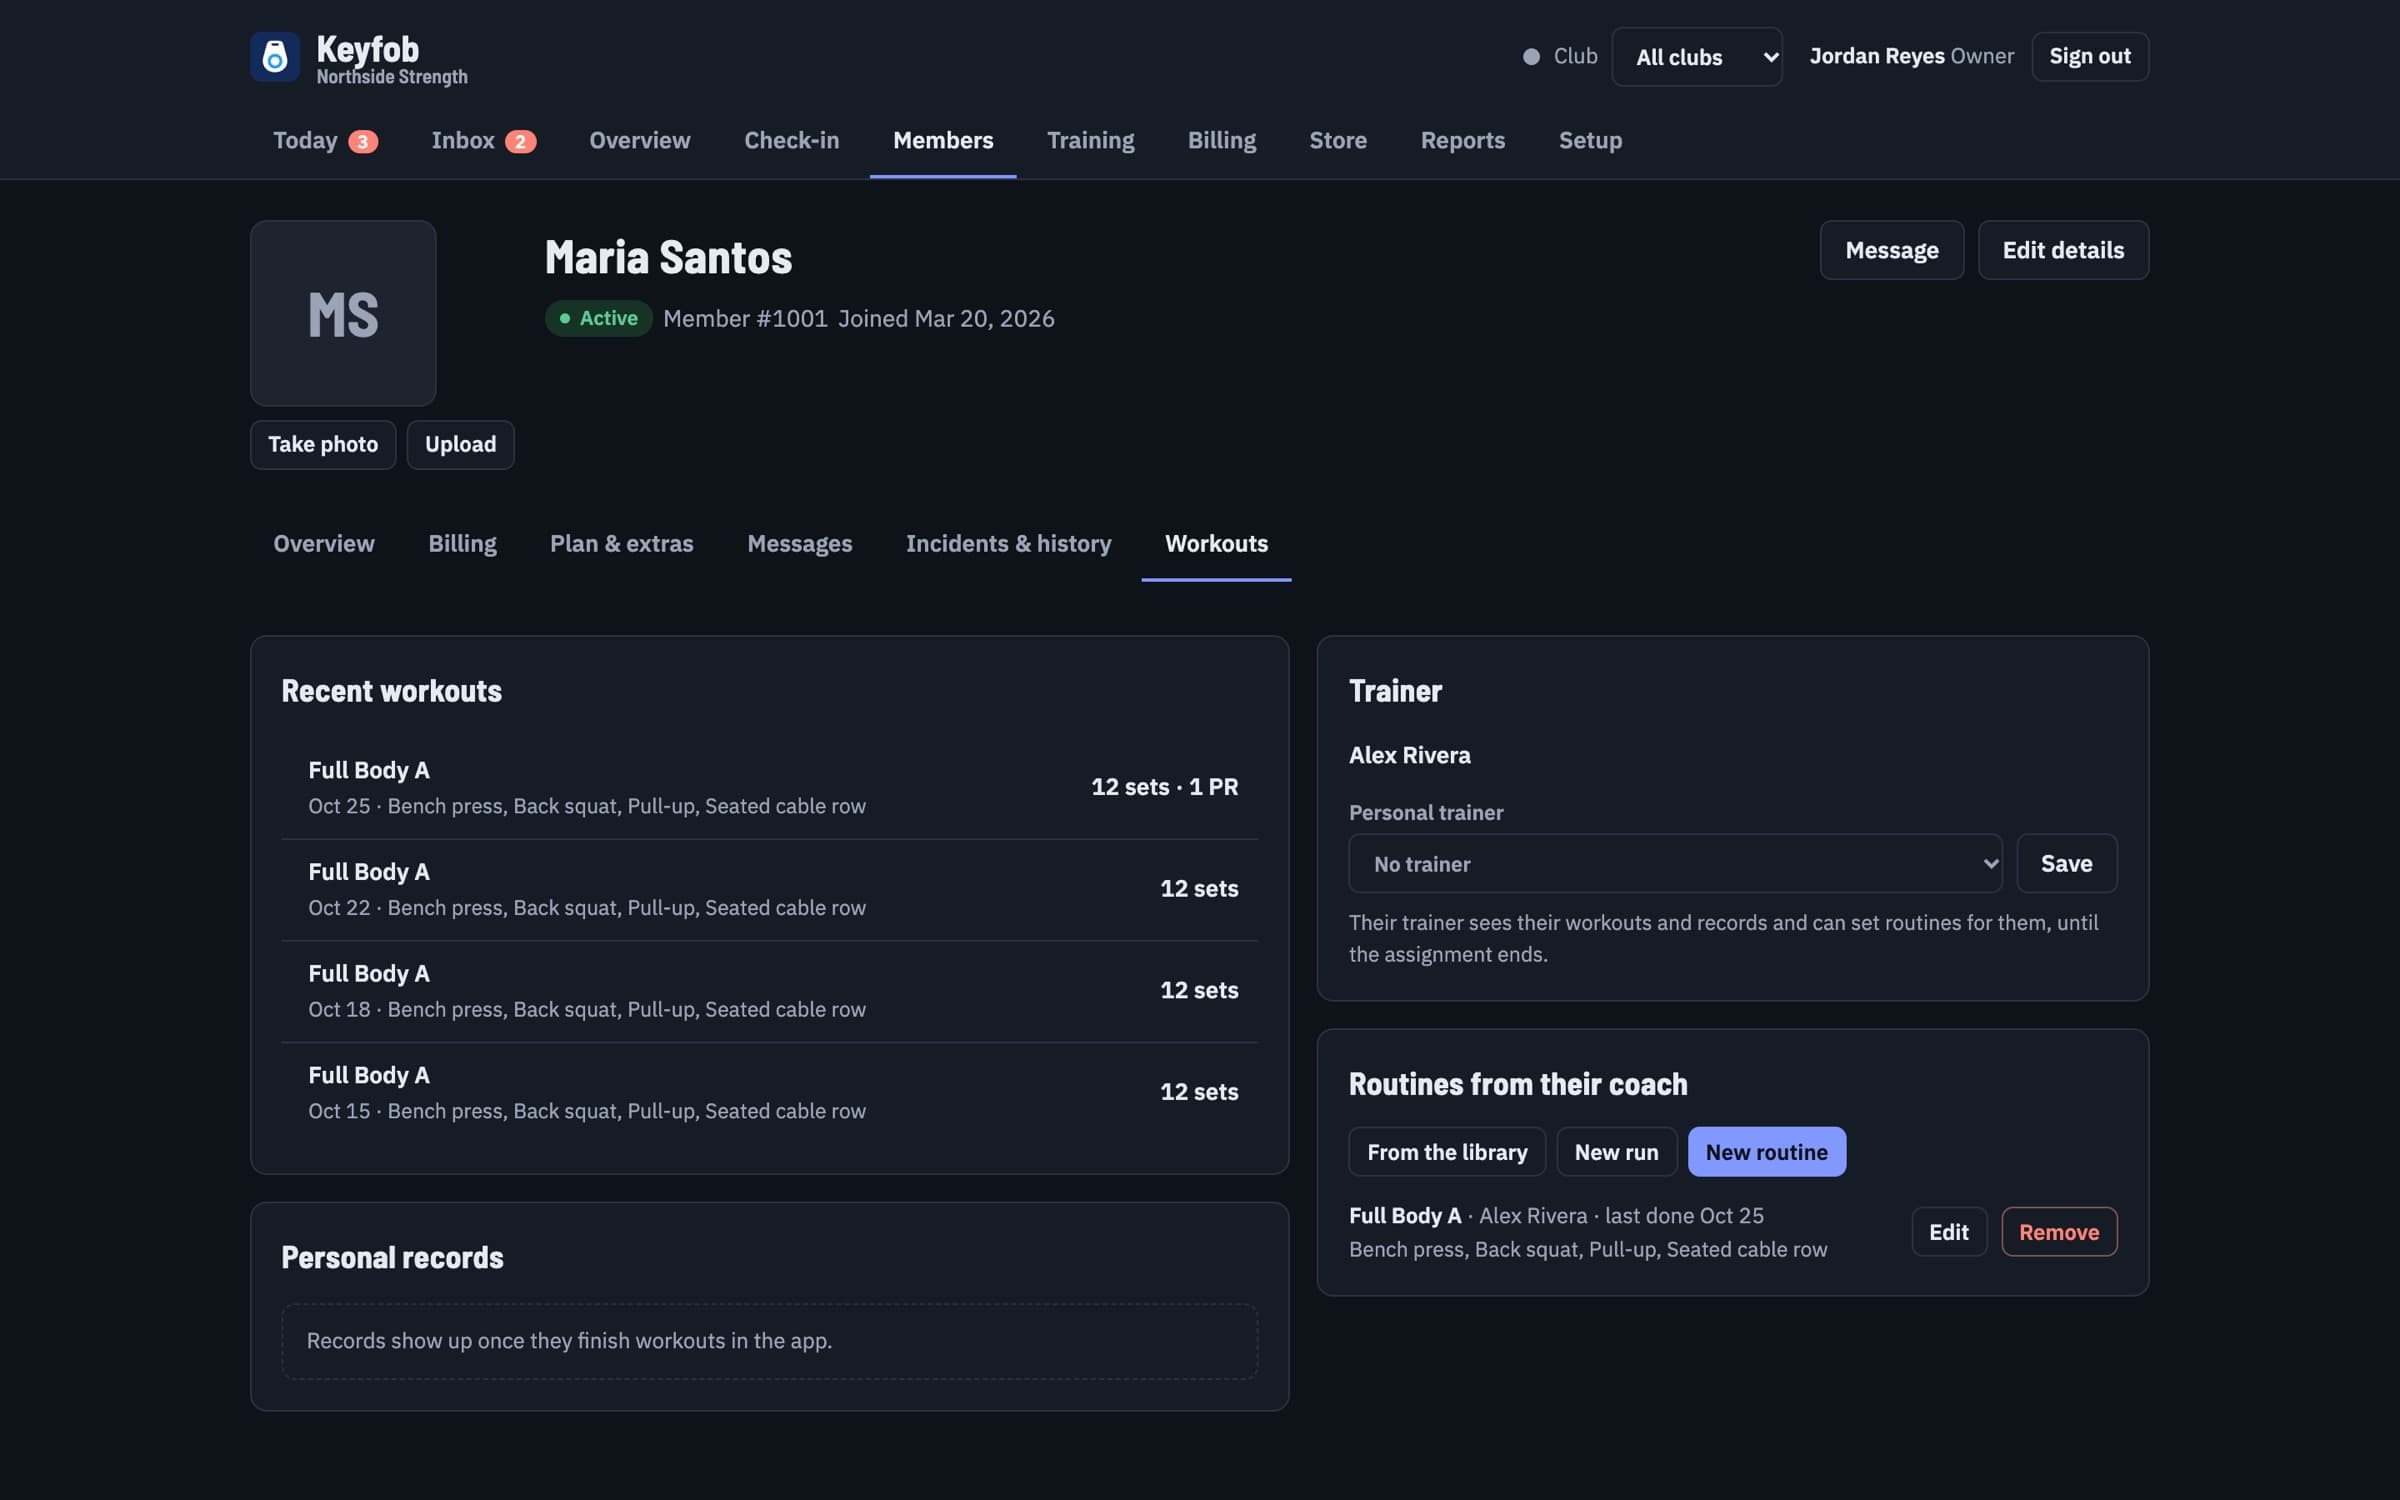Image resolution: width=2400 pixels, height=1500 pixels.
Task: Go to the top Billing nav item
Action: (1221, 140)
